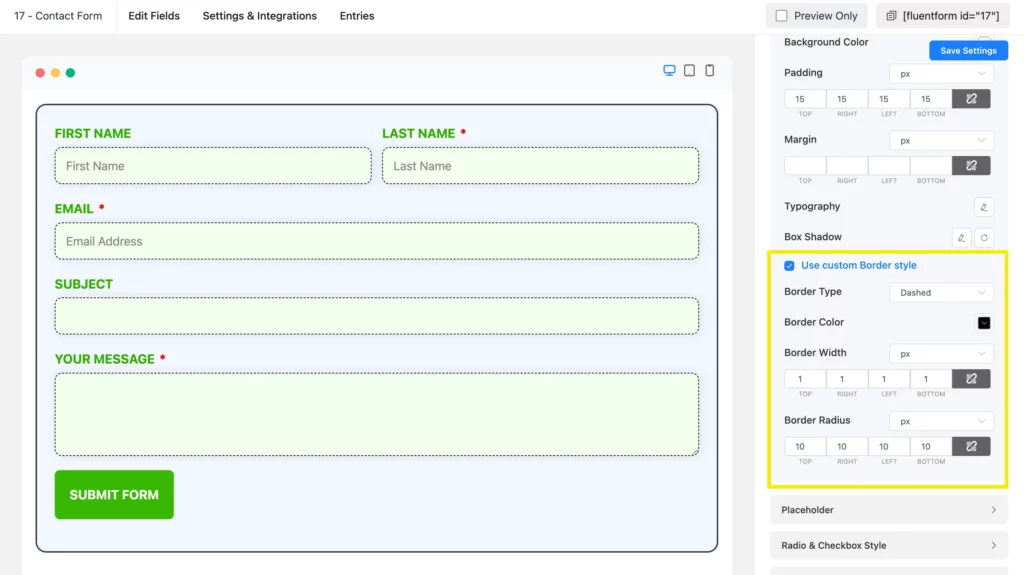
Task: Click Margin left value field
Action: pos(889,165)
